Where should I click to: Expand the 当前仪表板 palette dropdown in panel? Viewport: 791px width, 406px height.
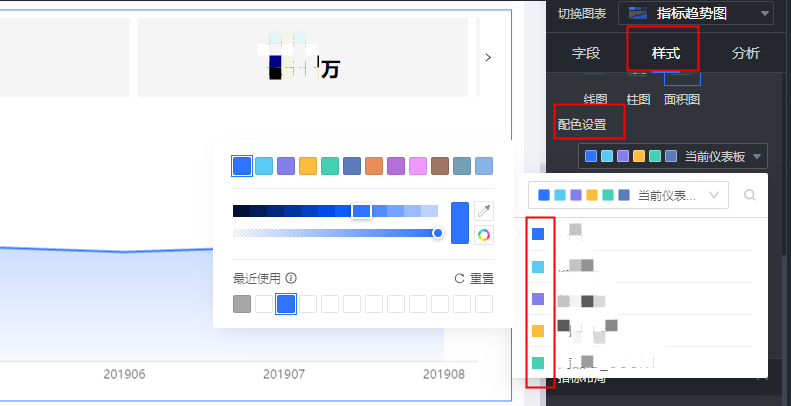[674, 156]
